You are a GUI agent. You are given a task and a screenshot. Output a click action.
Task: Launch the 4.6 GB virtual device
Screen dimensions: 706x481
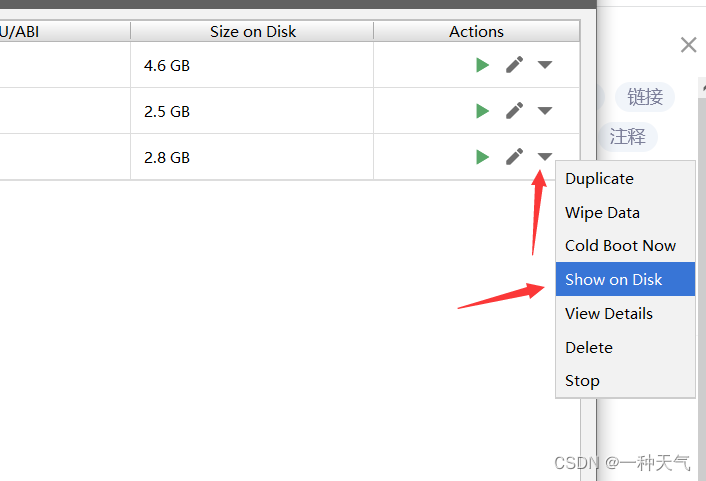tap(482, 65)
